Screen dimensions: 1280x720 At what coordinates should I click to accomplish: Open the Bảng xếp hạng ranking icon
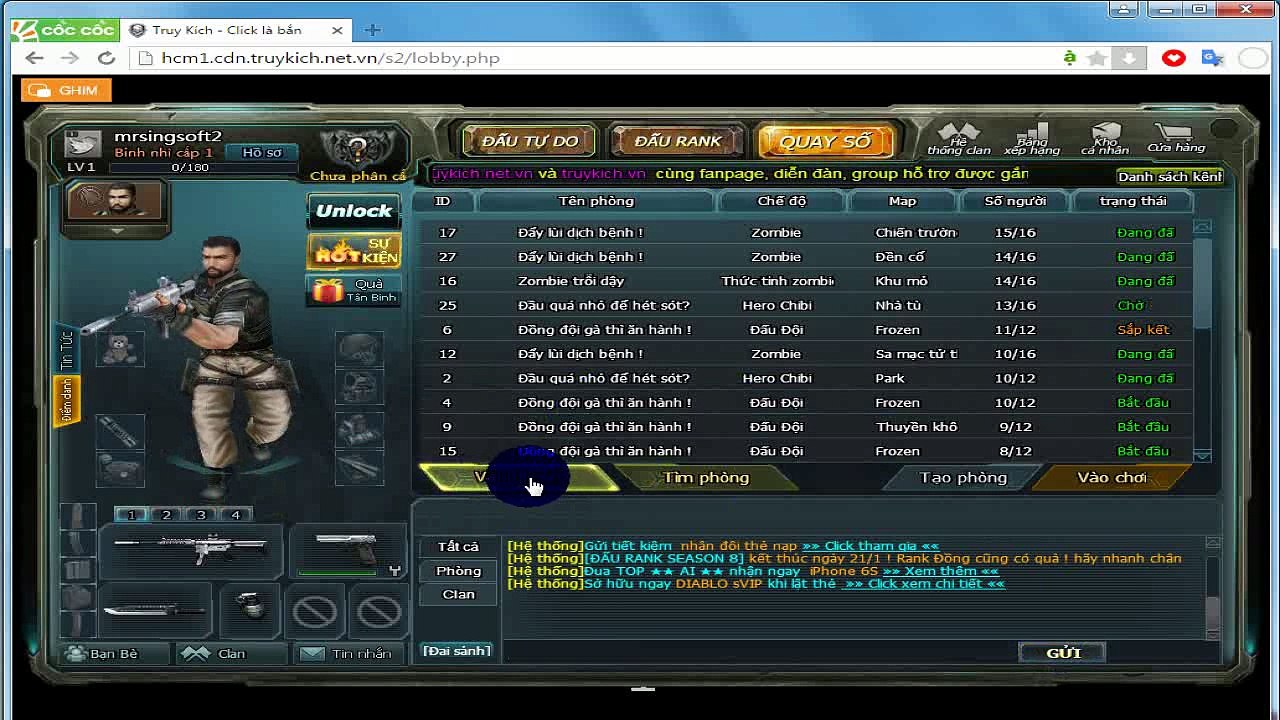click(x=1031, y=139)
